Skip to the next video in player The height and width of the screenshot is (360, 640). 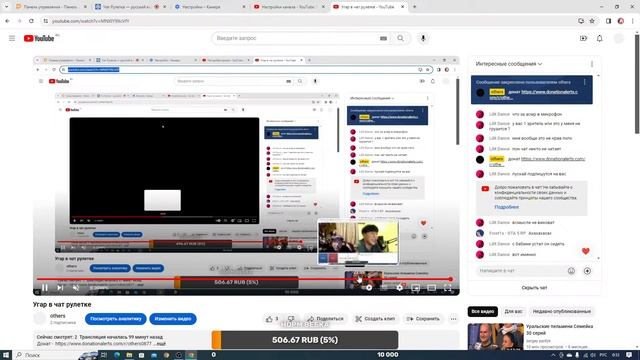coord(60,288)
